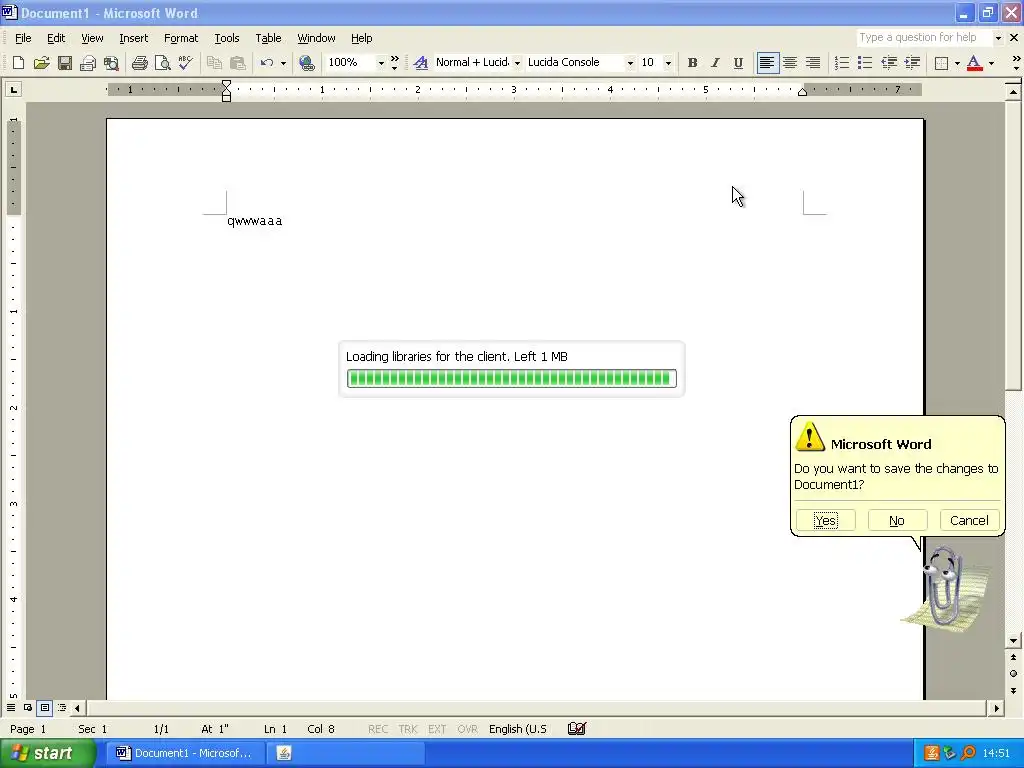
Task: Toggle OVR overtype mode
Action: (467, 729)
